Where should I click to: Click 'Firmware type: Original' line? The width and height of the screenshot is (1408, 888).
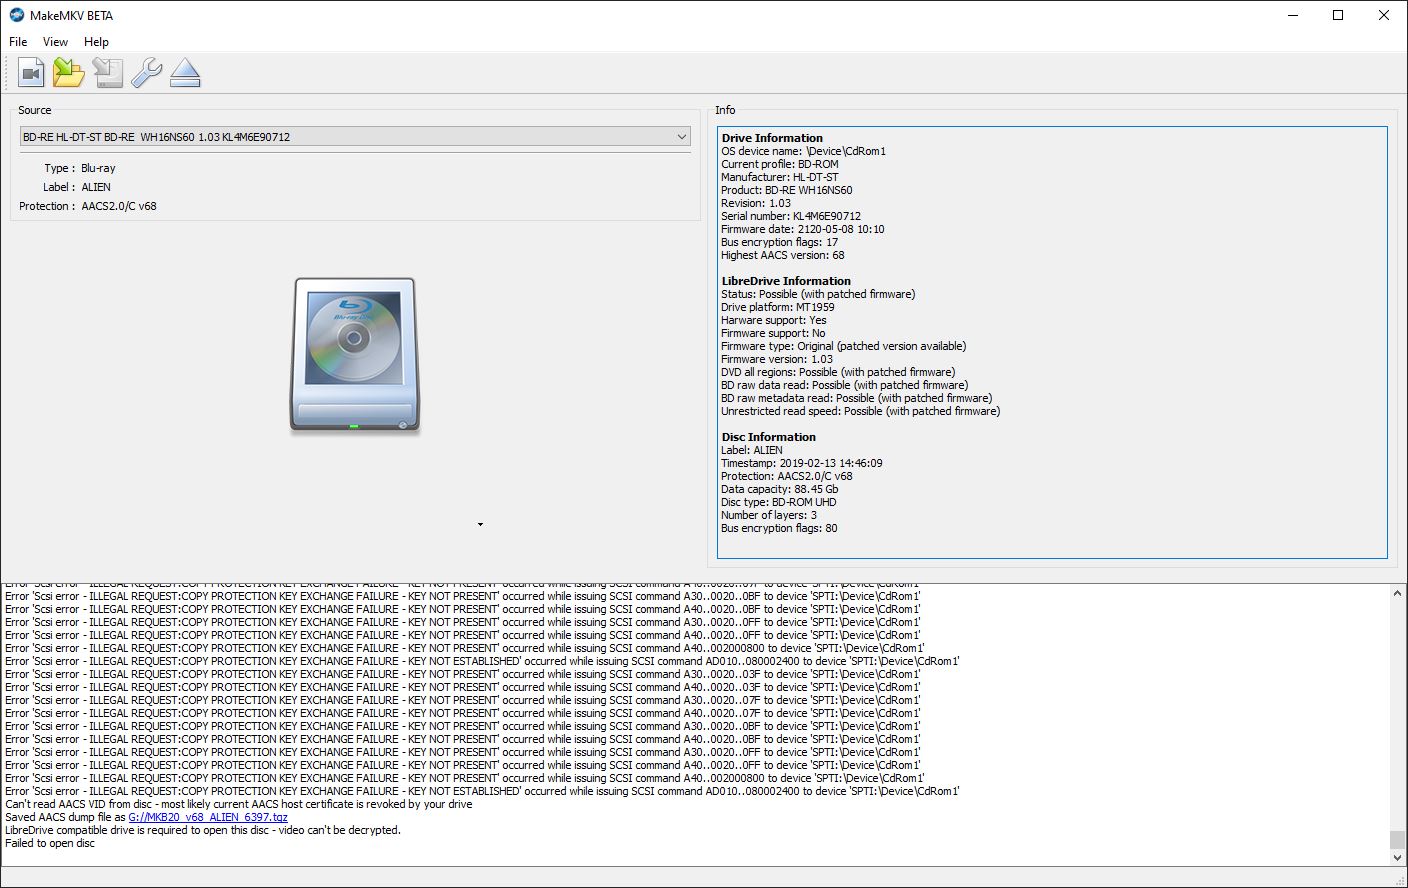[x=844, y=346]
